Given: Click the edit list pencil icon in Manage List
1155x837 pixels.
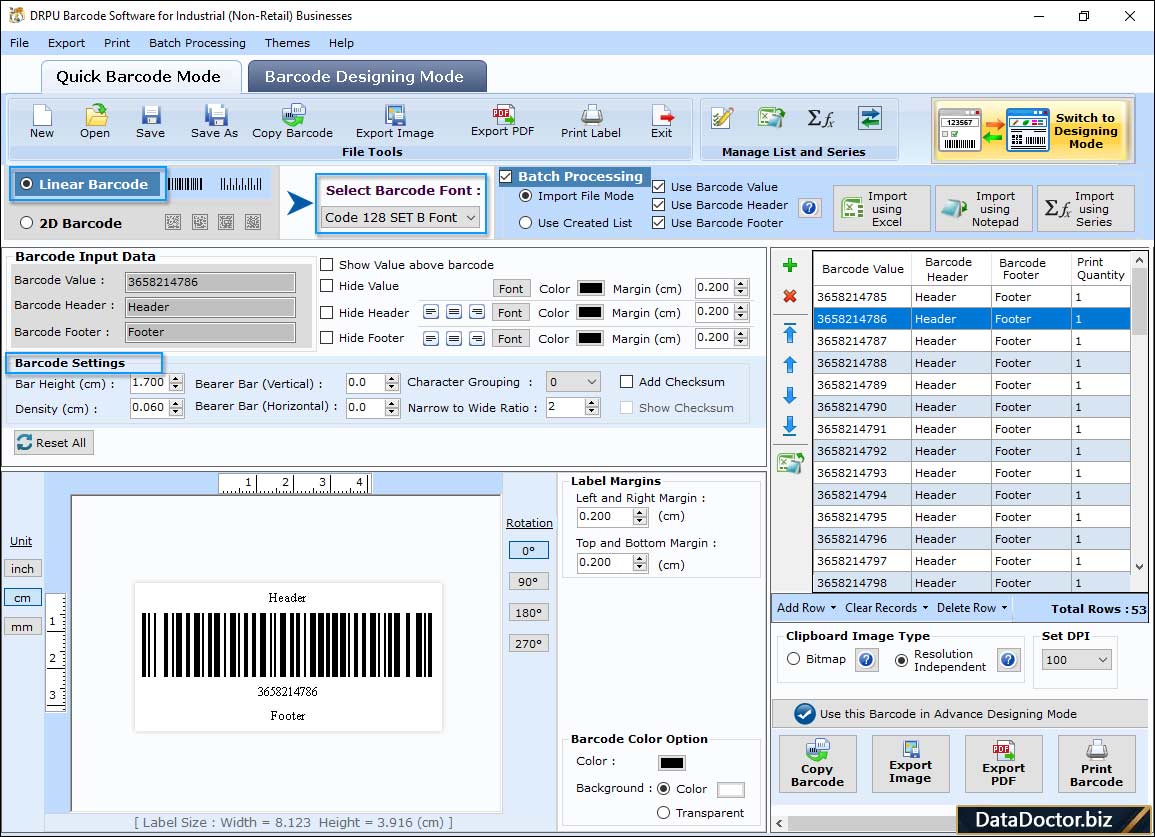Looking at the screenshot, I should (722, 118).
